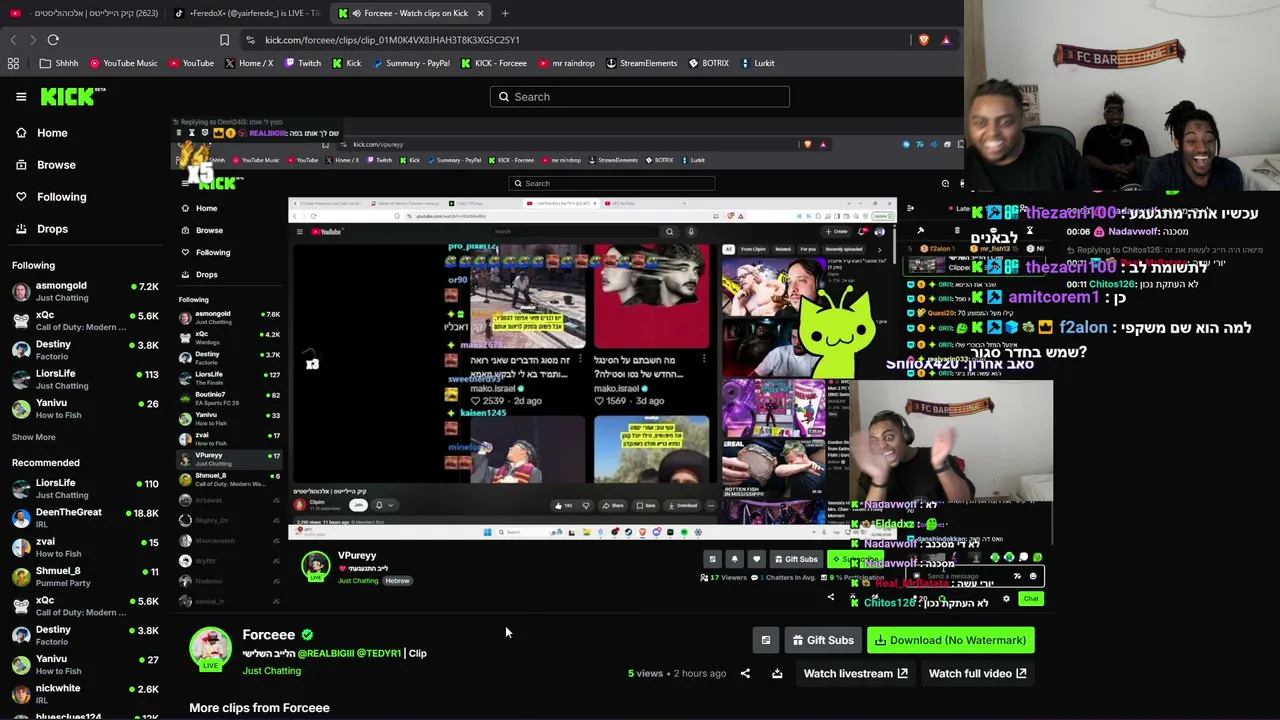Open the Brave Rewards triangle icon

946,40
